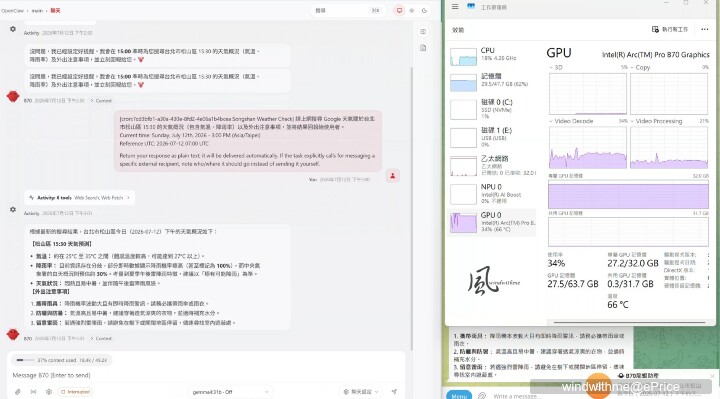Screen dimensions: 720x399
Task: Select Disk 0 (C:) performance entry
Action: 491,109
